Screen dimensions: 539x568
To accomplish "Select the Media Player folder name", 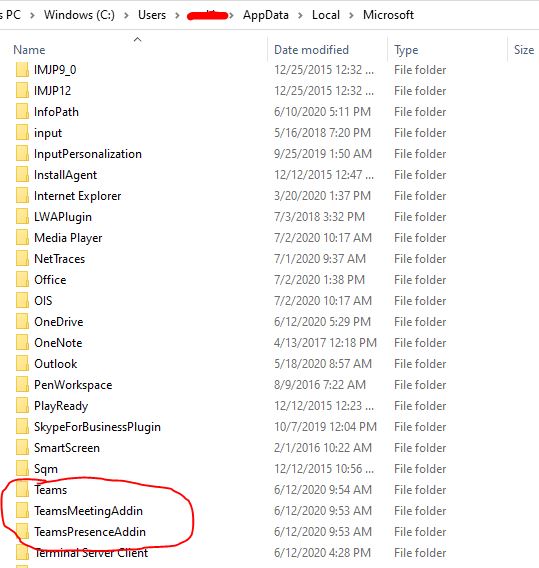I will pos(68,238).
